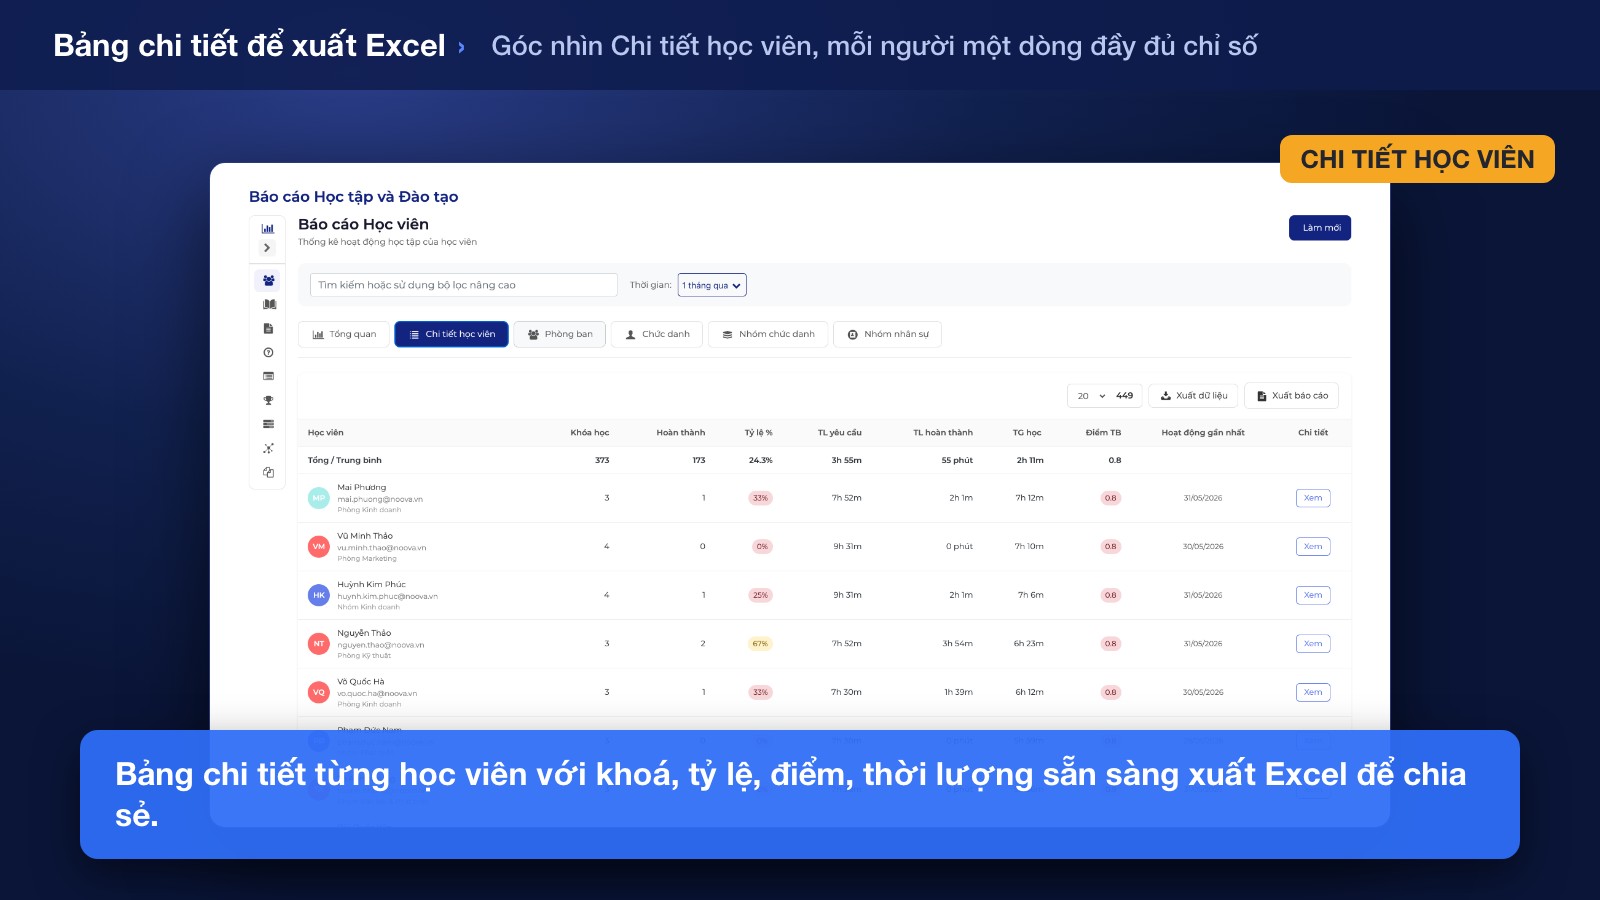This screenshot has width=1600, height=900.
Task: Click the TG học column header
Action: point(1027,433)
